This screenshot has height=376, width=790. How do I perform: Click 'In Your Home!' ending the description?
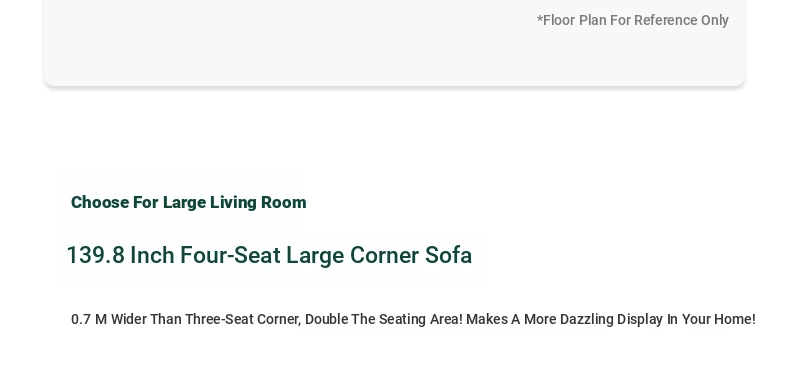click(711, 320)
